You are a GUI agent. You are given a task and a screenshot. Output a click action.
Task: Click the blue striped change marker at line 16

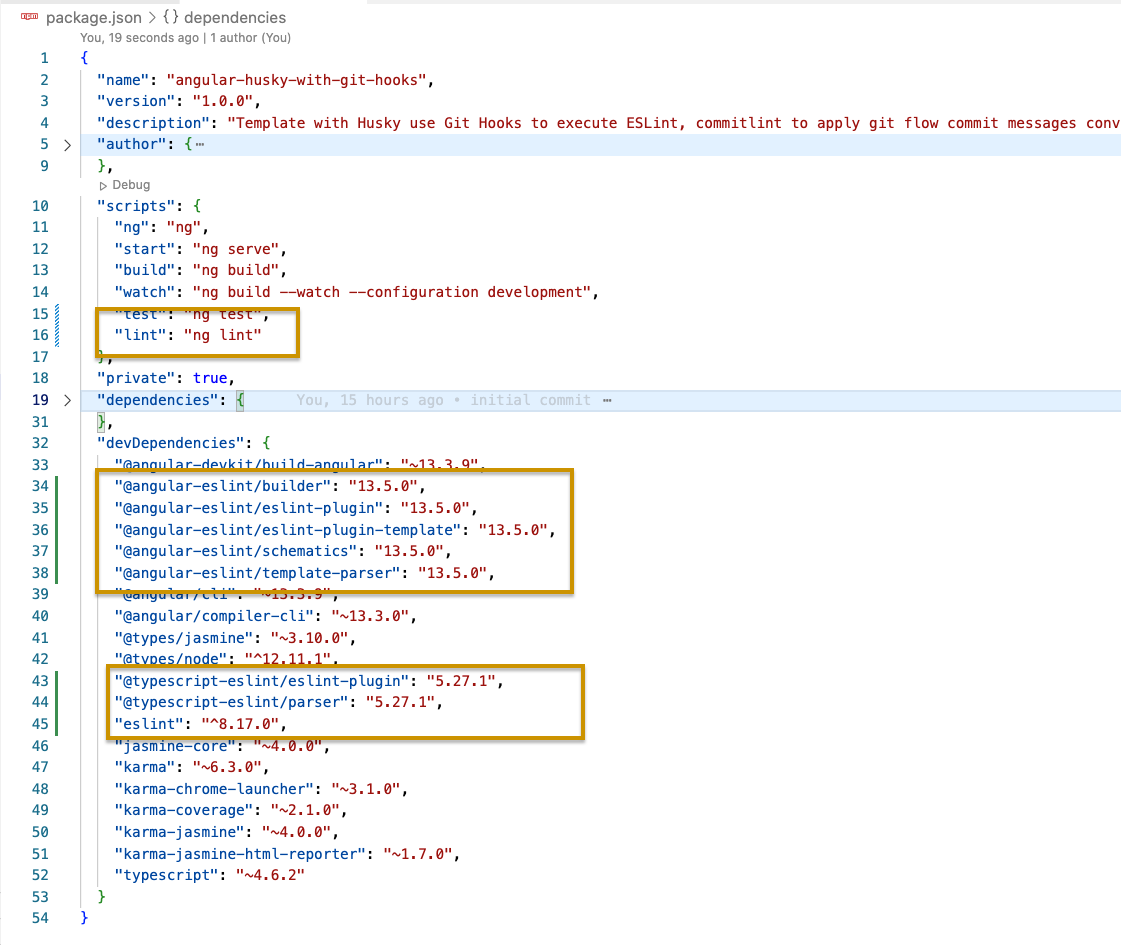[x=58, y=335]
